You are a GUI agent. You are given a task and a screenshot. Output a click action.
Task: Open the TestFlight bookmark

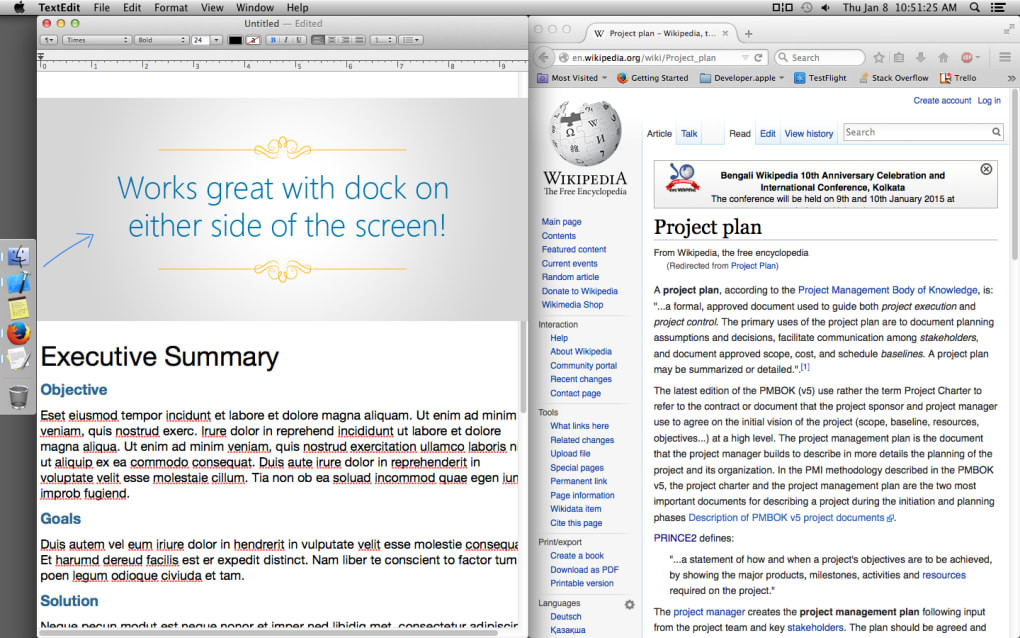pyautogui.click(x=820, y=77)
